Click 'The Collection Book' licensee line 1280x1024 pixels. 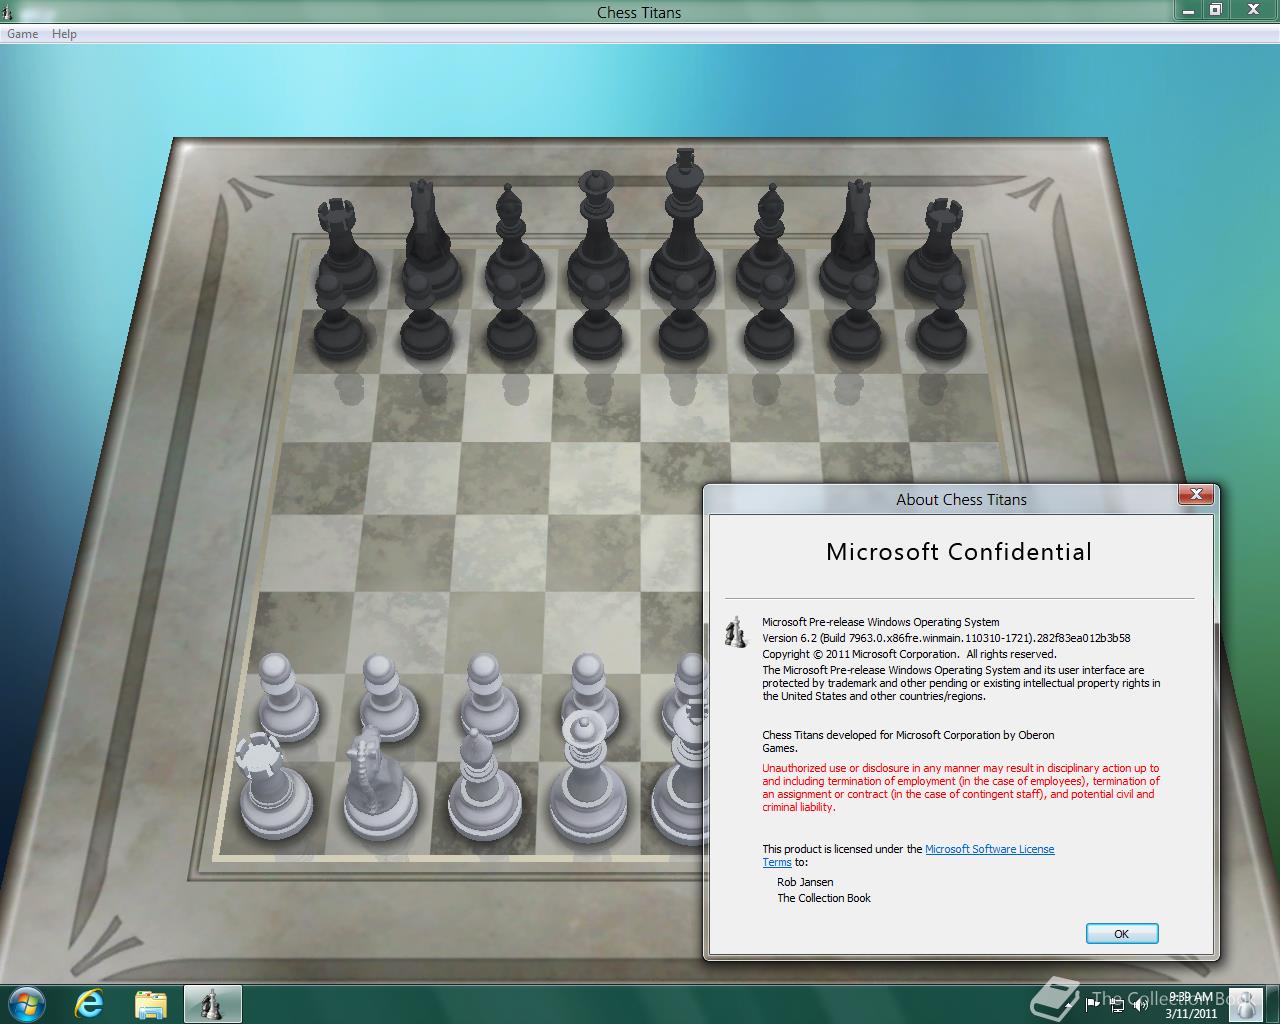pos(824,898)
